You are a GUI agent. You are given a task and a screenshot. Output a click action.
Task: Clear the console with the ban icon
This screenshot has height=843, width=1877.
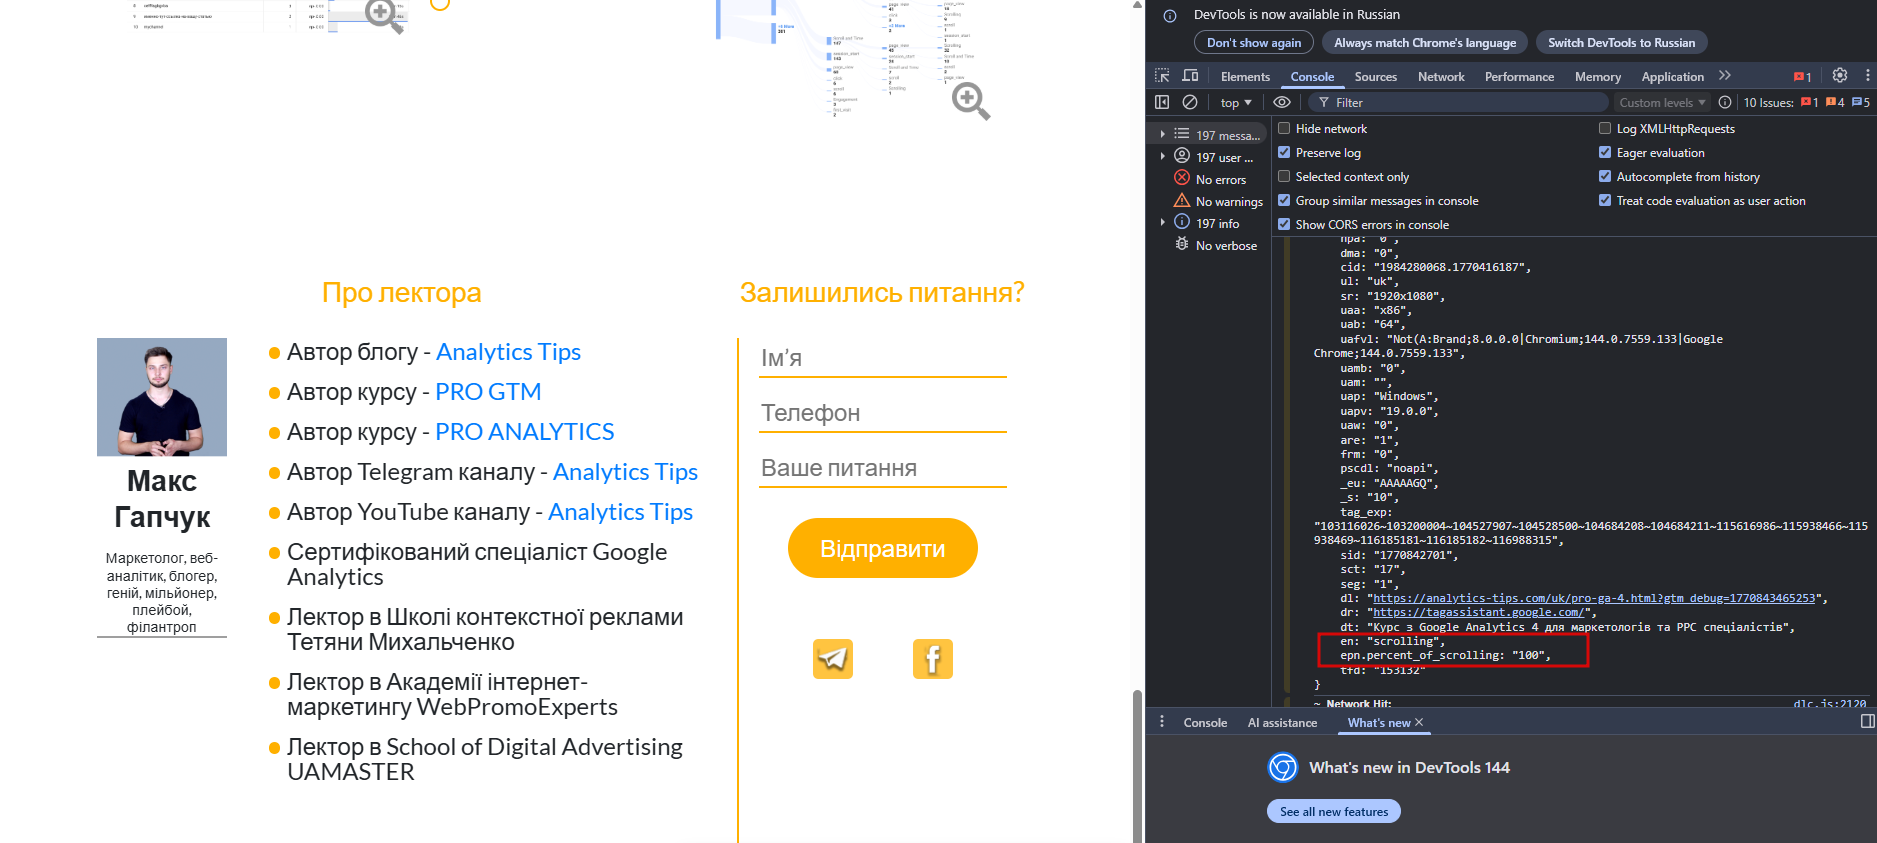click(1190, 102)
